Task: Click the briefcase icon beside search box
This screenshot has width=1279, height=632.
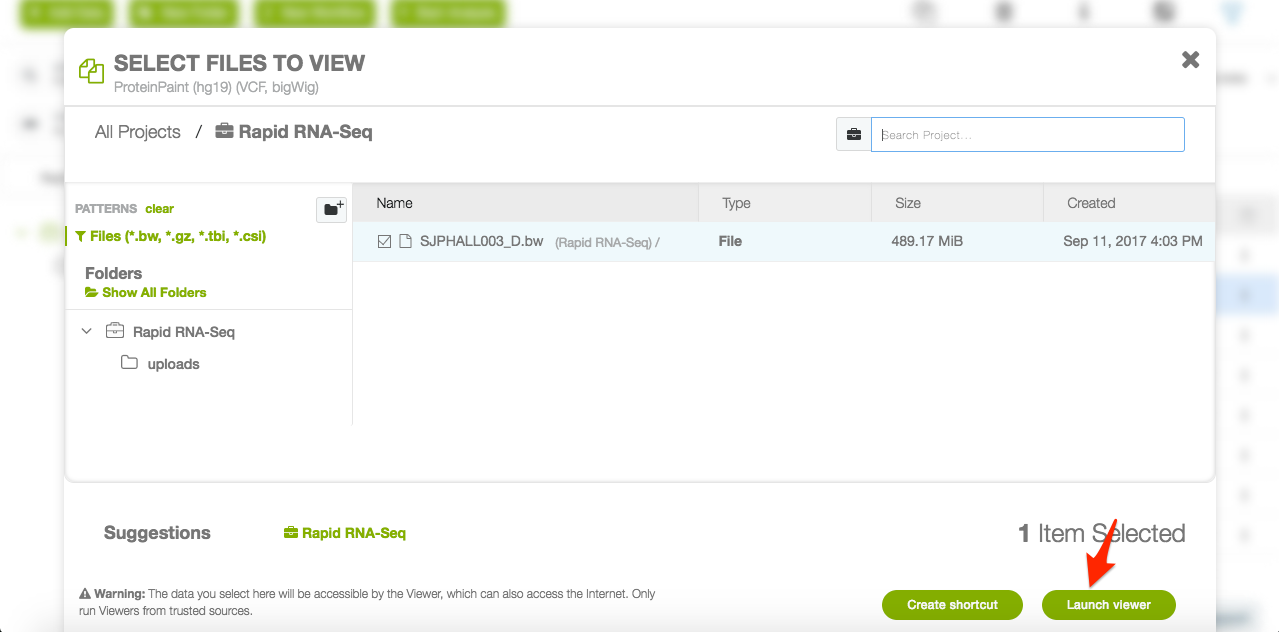Action: click(853, 135)
